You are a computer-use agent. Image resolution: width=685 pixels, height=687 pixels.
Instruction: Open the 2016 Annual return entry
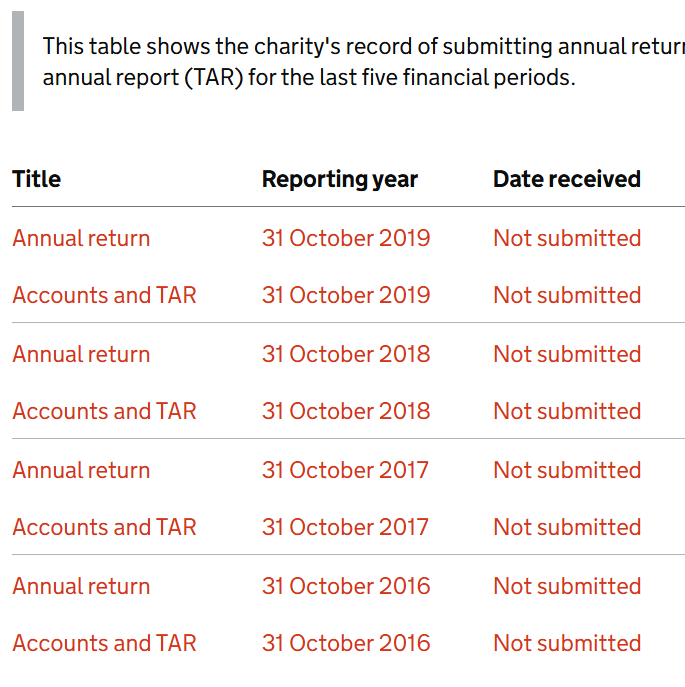(x=81, y=586)
